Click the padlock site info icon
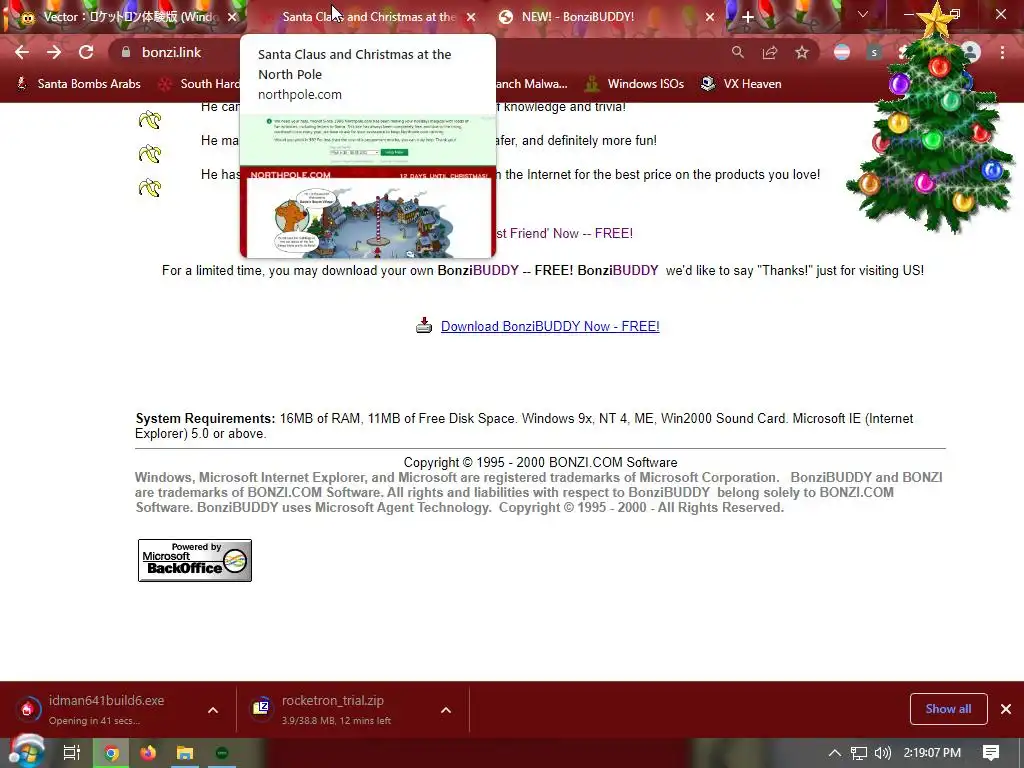The height and width of the screenshot is (768, 1024). (x=125, y=52)
